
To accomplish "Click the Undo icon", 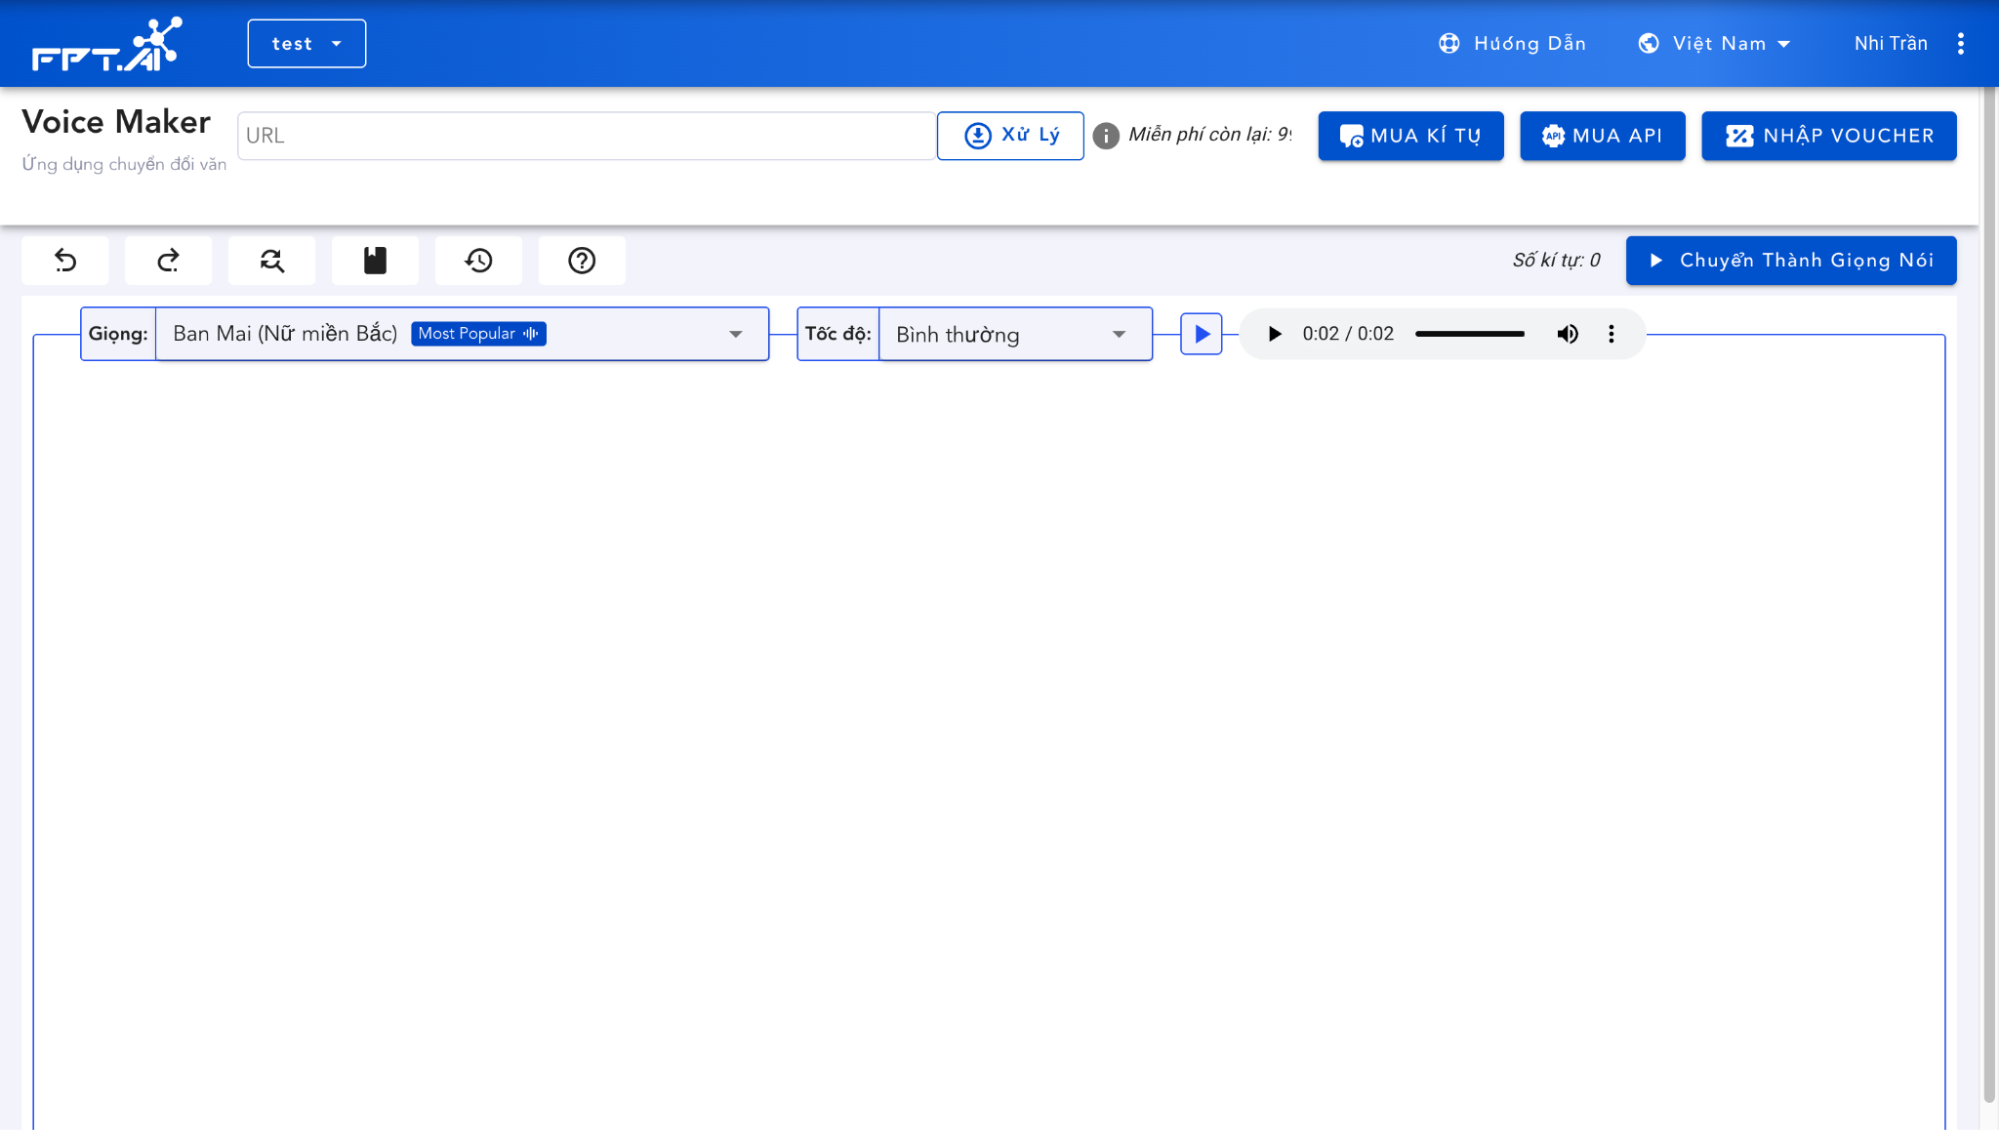I will (65, 260).
